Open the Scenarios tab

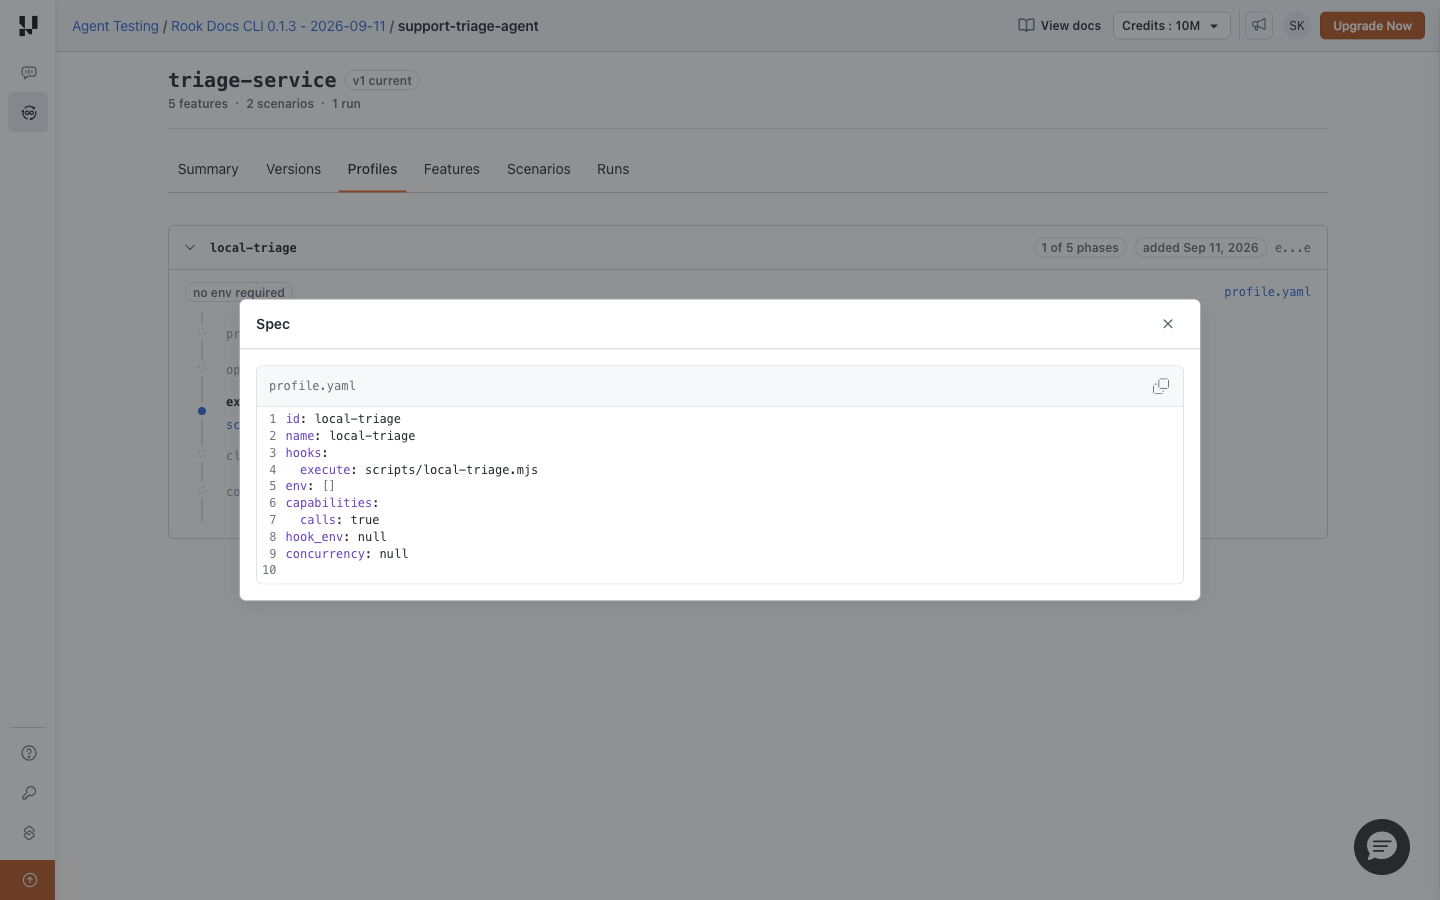pos(539,169)
